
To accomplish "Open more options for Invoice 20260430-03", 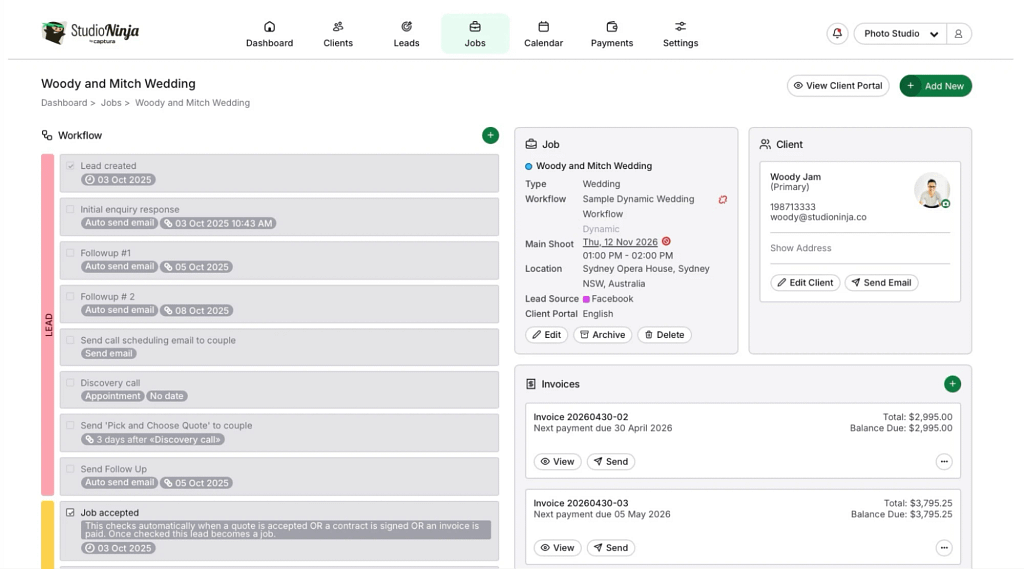I will (x=944, y=547).
